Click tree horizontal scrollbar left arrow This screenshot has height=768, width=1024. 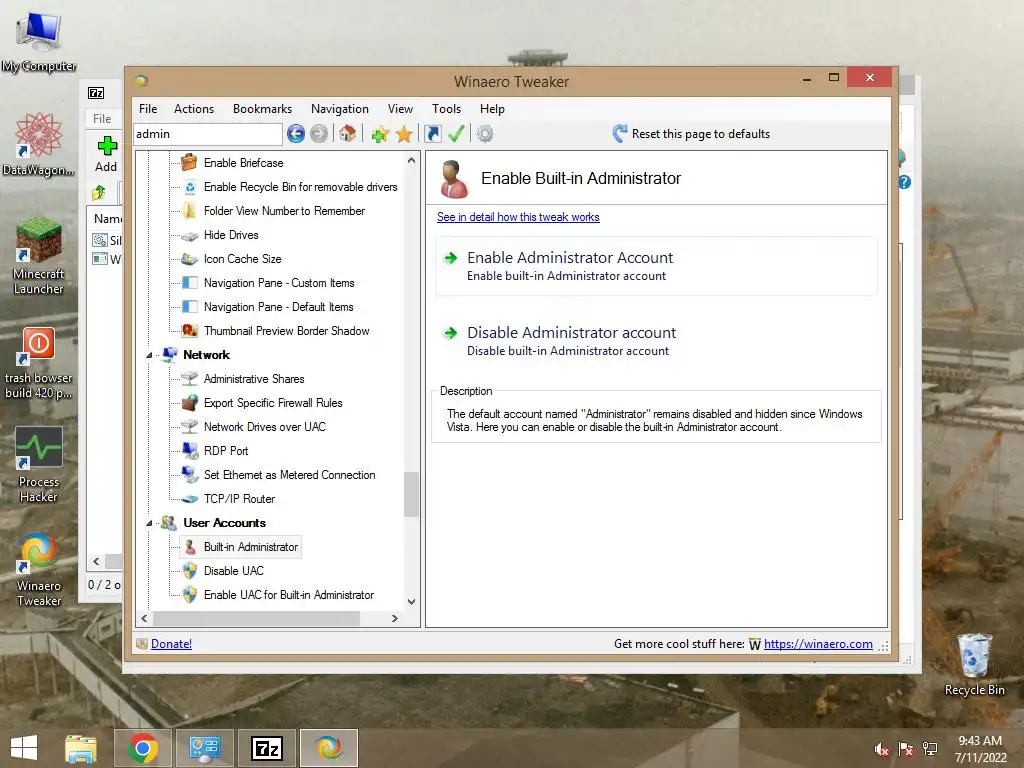pyautogui.click(x=144, y=618)
